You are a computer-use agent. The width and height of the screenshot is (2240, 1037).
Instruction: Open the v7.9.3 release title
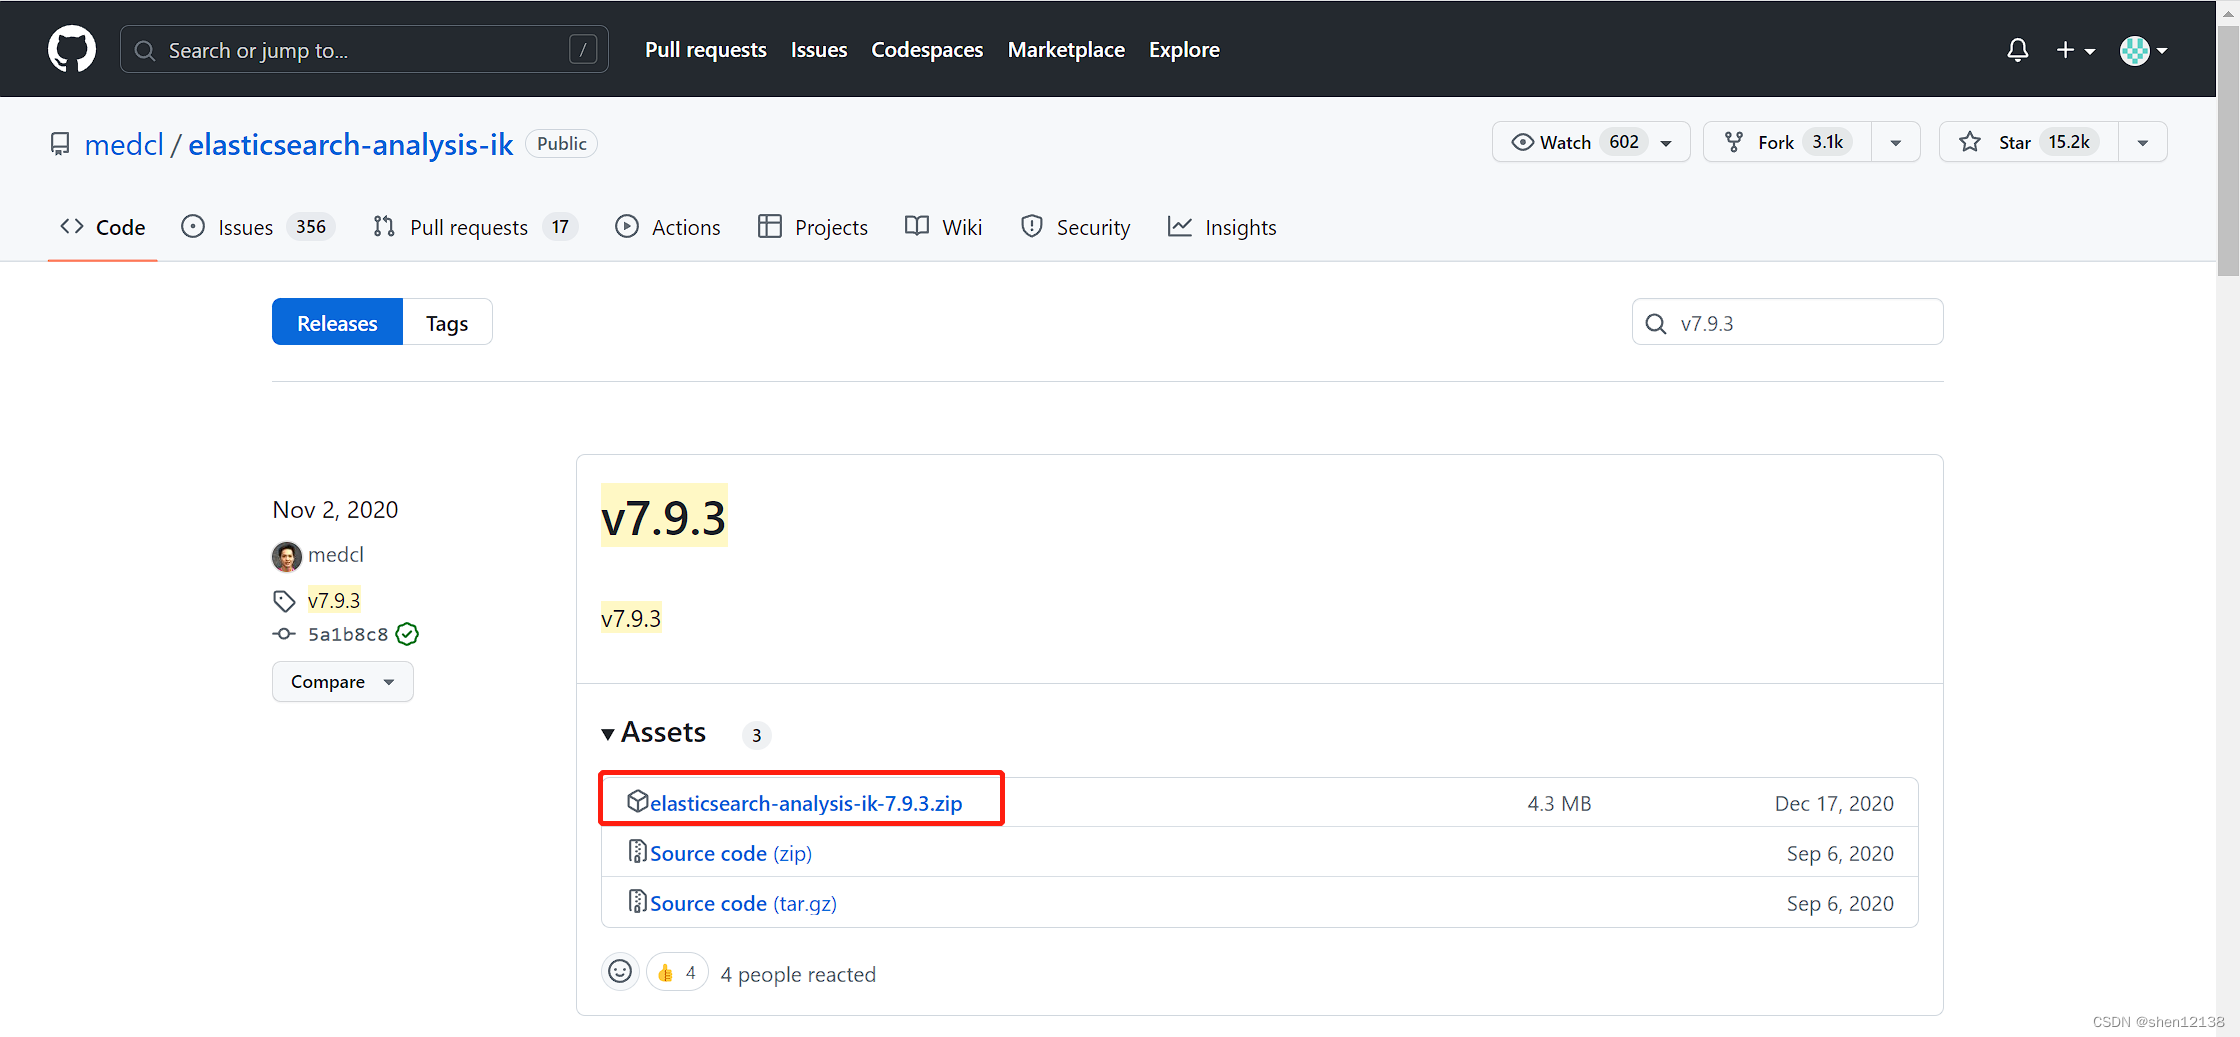pyautogui.click(x=663, y=517)
